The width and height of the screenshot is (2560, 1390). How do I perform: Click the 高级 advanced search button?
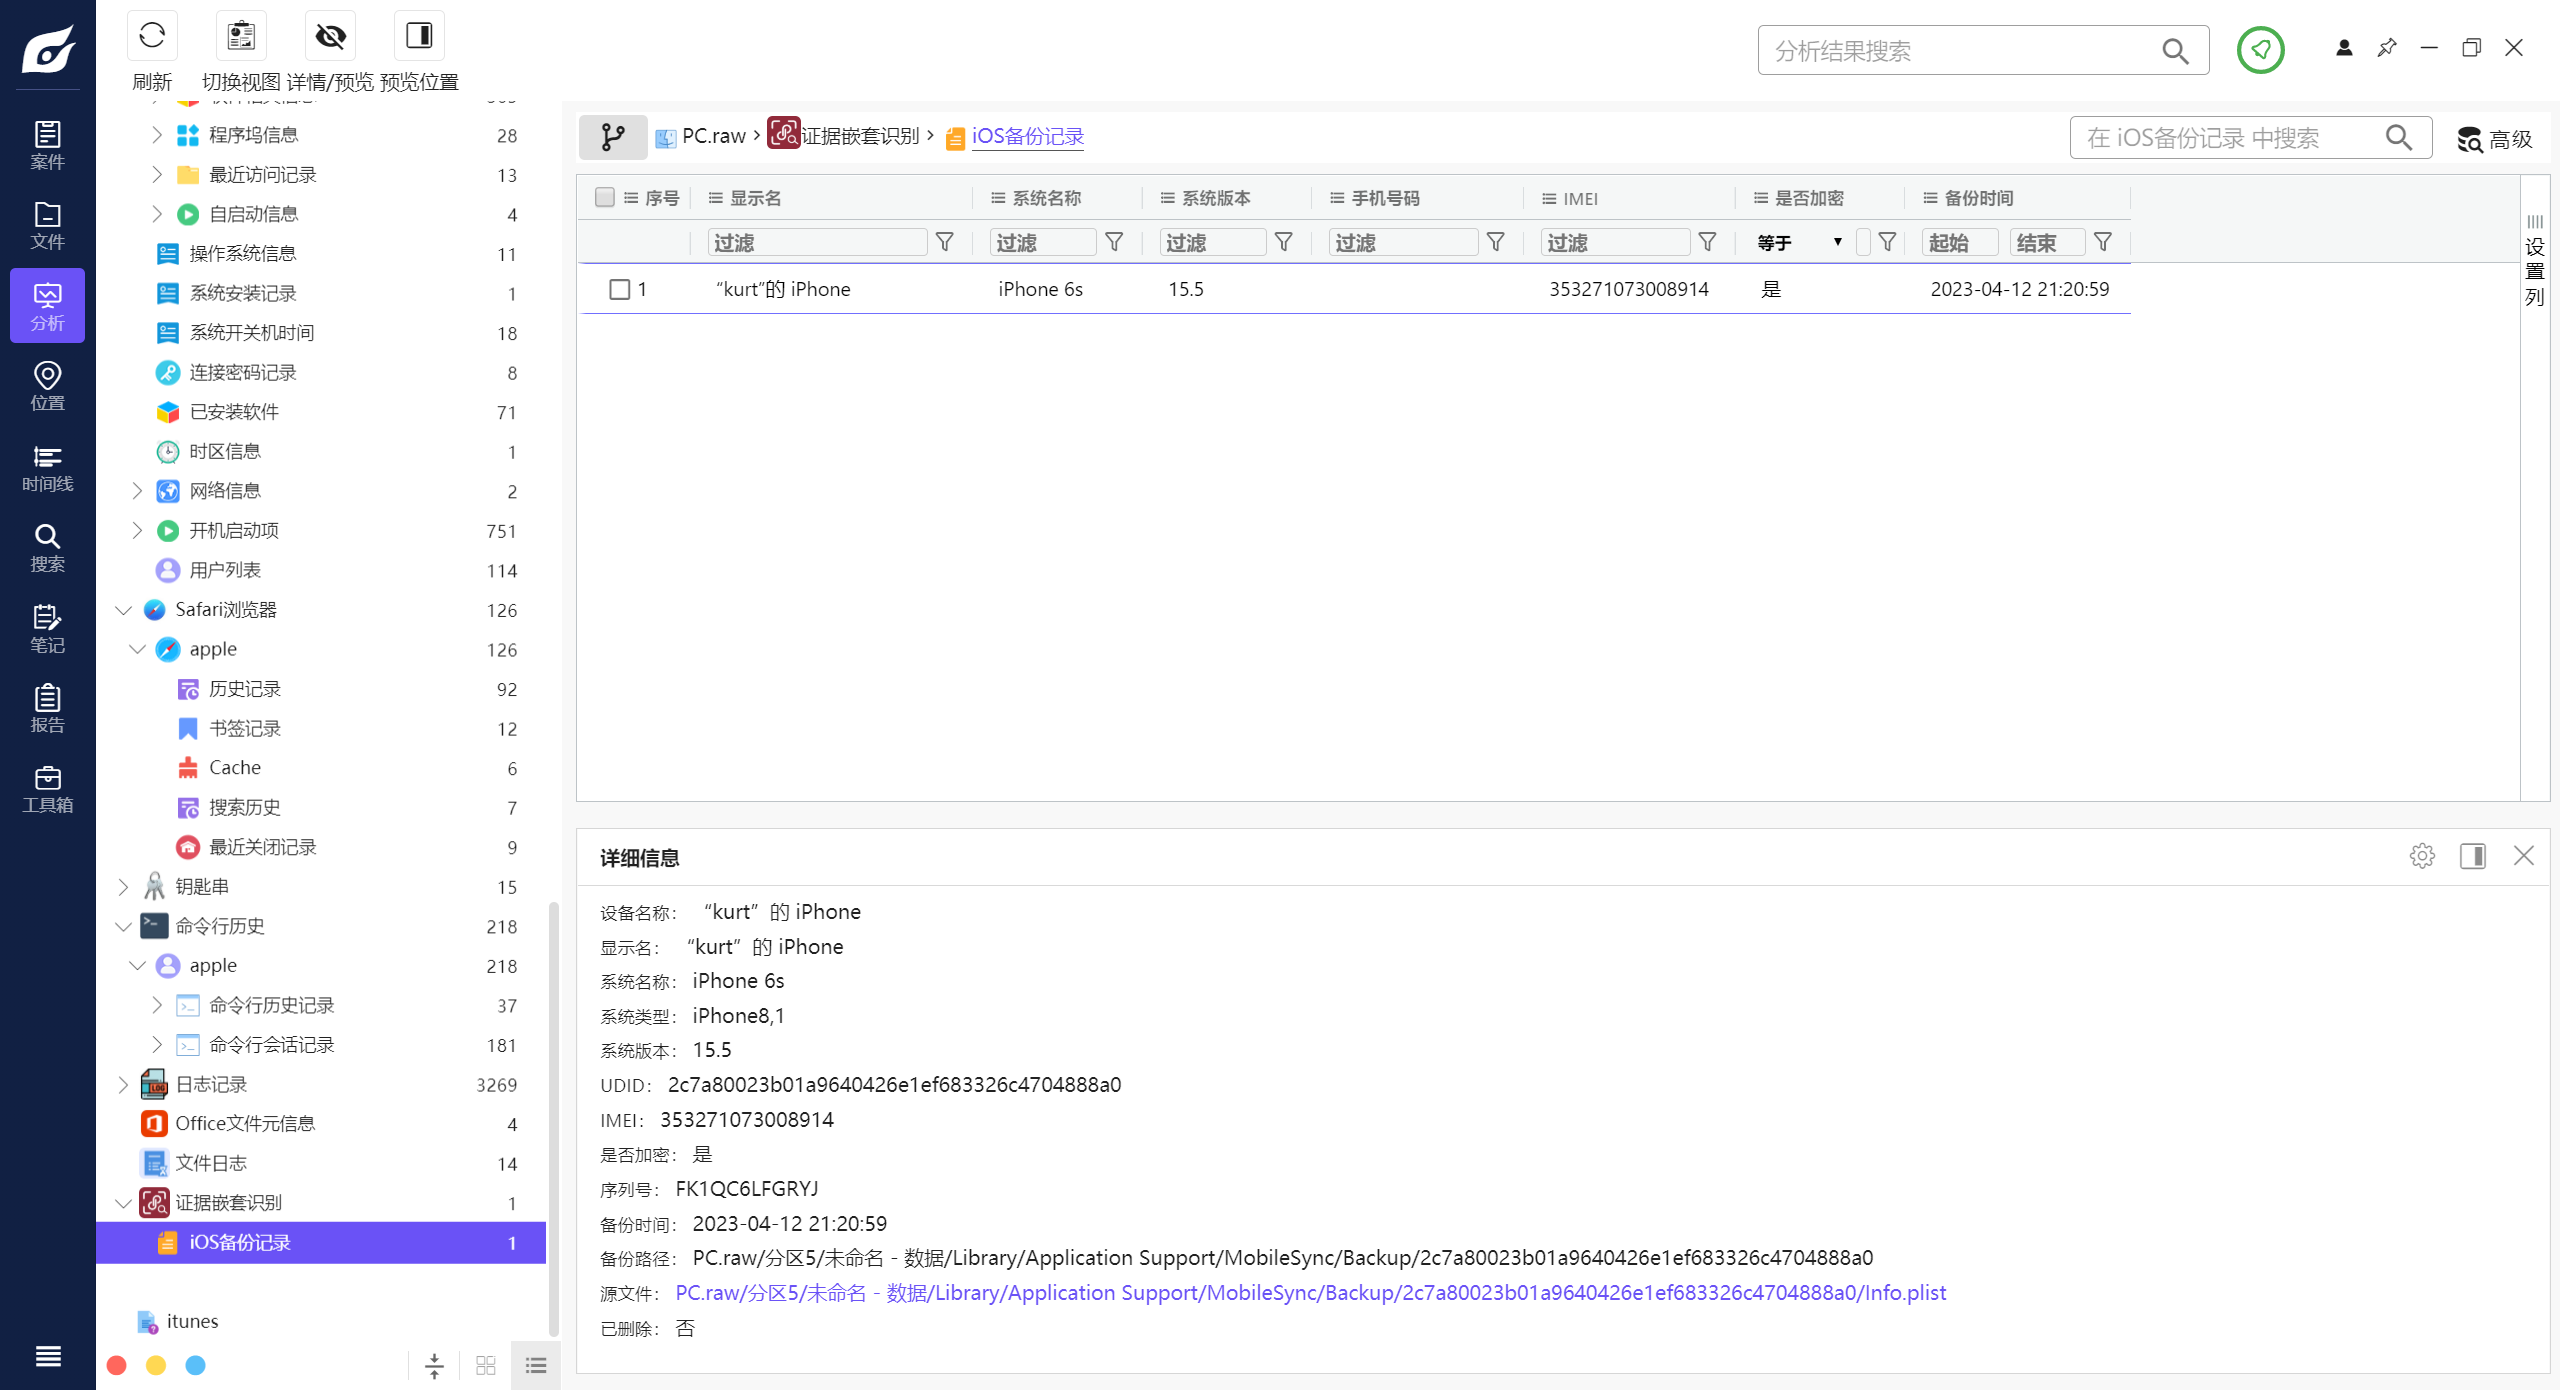click(2495, 139)
